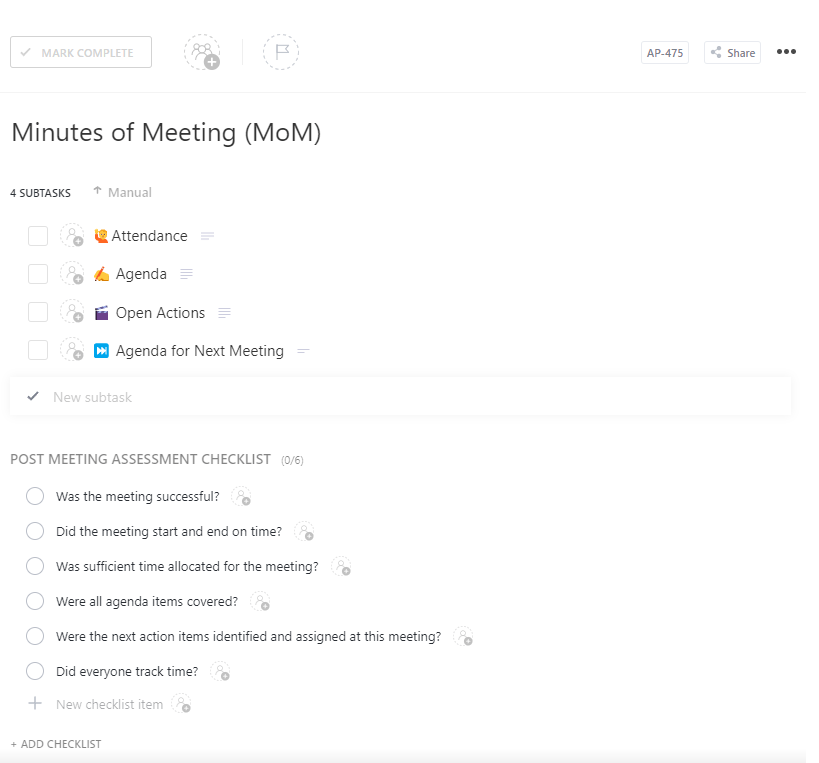This screenshot has width=819, height=763.
Task: Open description icon beside Agenda for Next Meeting
Action: click(304, 351)
